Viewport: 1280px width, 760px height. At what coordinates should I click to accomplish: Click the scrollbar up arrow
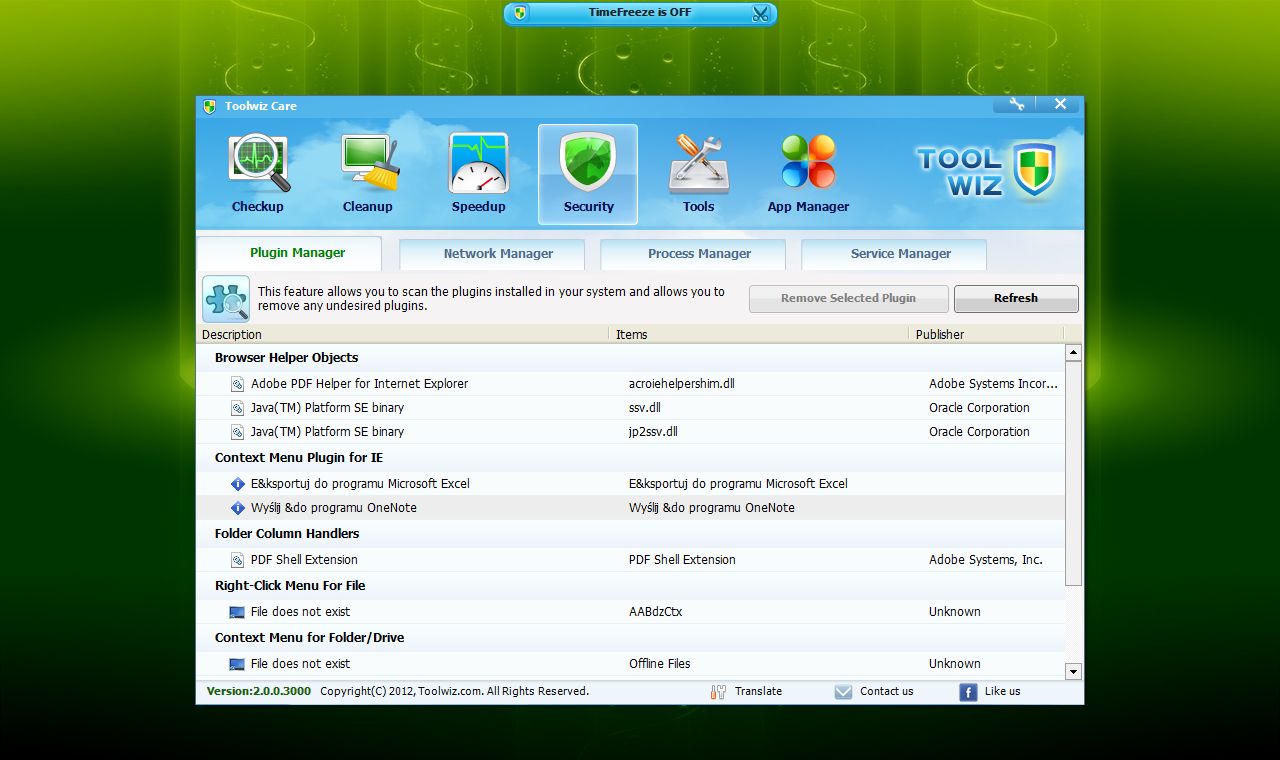coord(1074,352)
